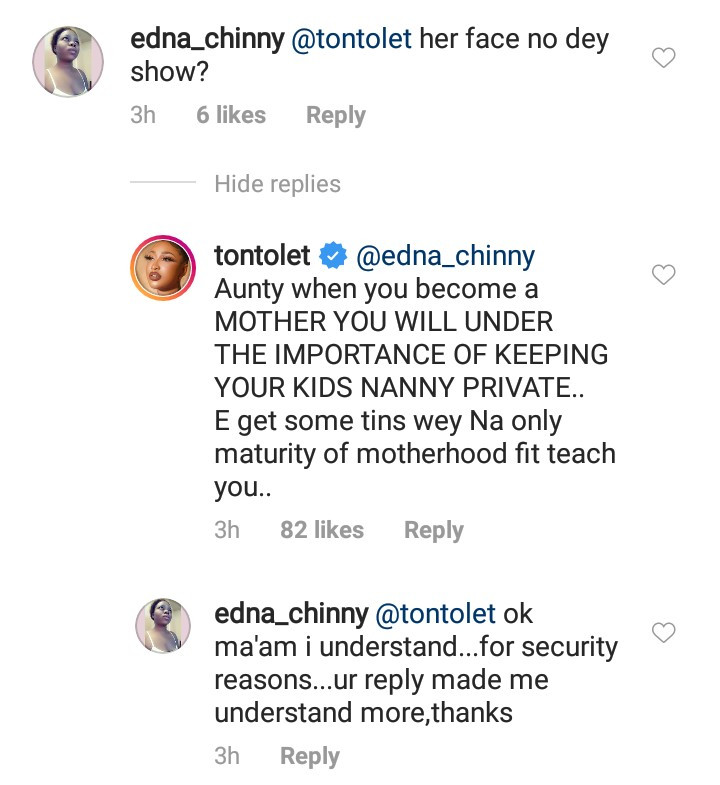Click the @tontolet mention in bottom reply
Screen dimensions: 720x785
435,613
